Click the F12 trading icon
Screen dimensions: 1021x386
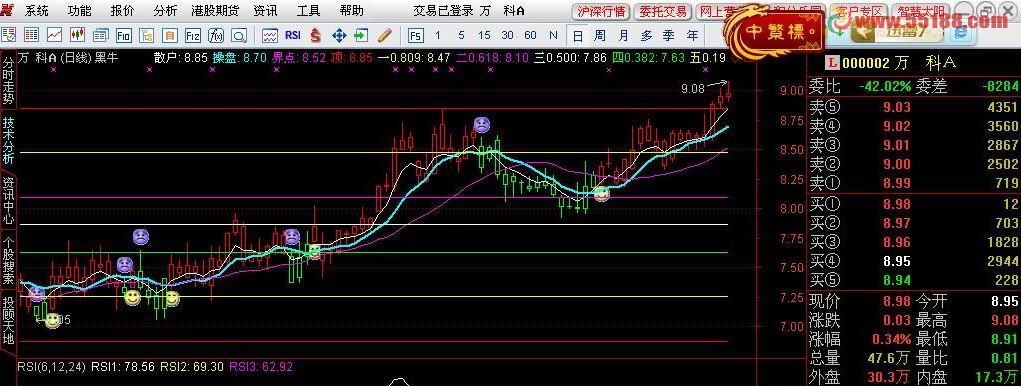tap(193, 35)
